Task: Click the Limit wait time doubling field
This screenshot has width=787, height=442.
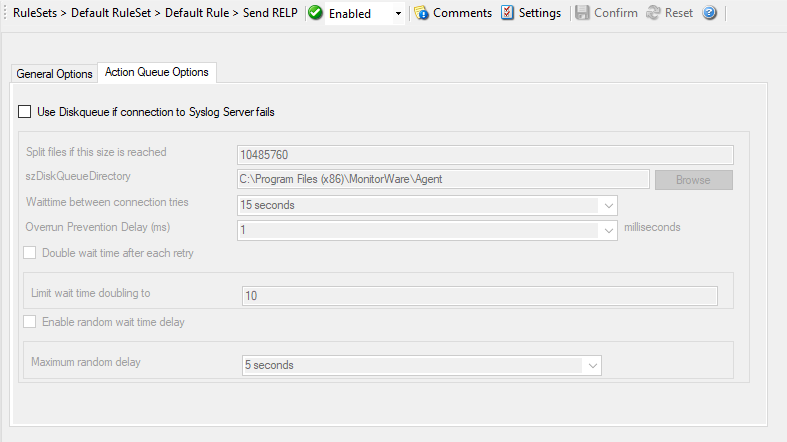Action: point(479,296)
